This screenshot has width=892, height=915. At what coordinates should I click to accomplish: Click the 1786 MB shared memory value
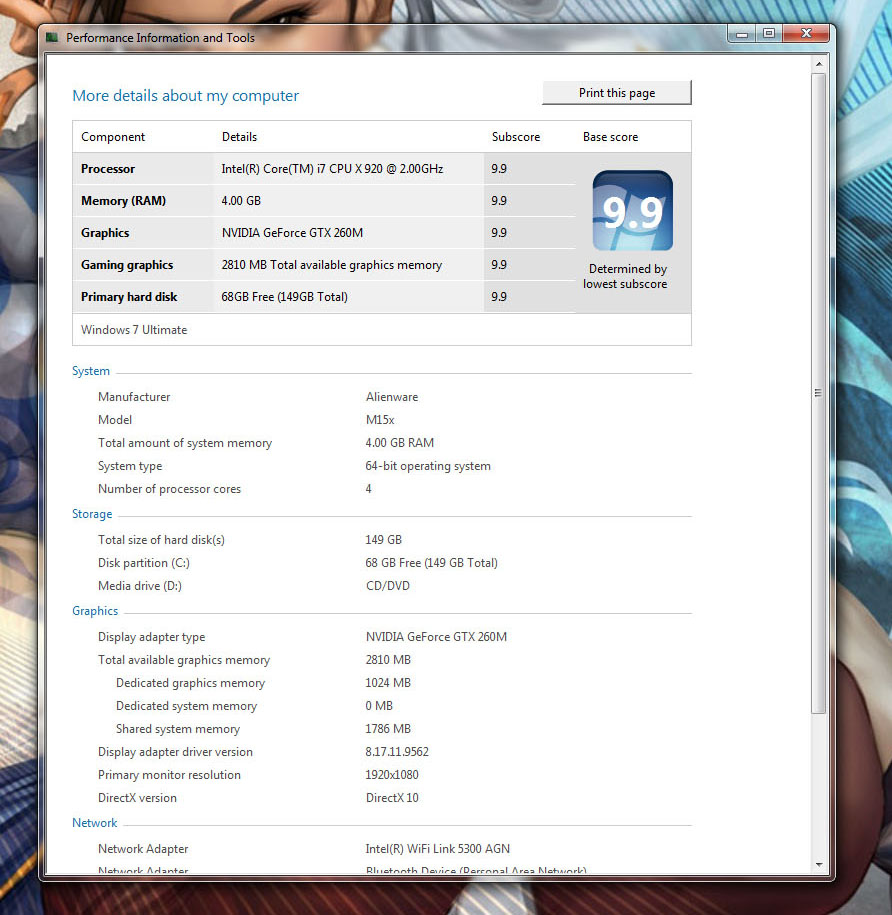388,729
